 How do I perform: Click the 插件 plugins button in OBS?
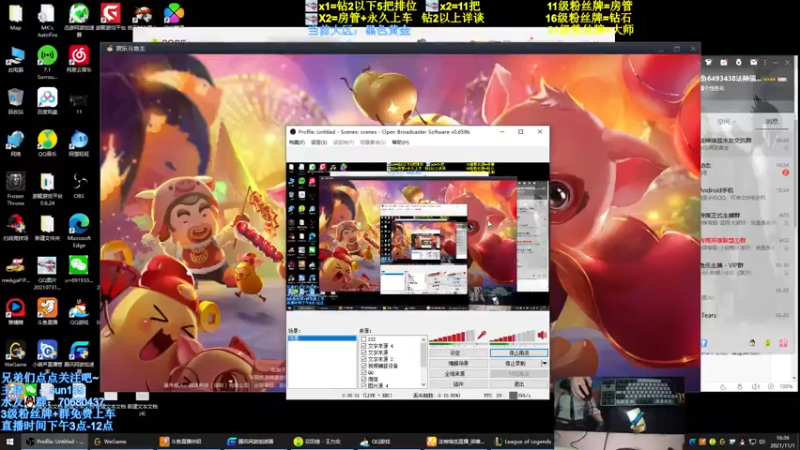tap(459, 384)
